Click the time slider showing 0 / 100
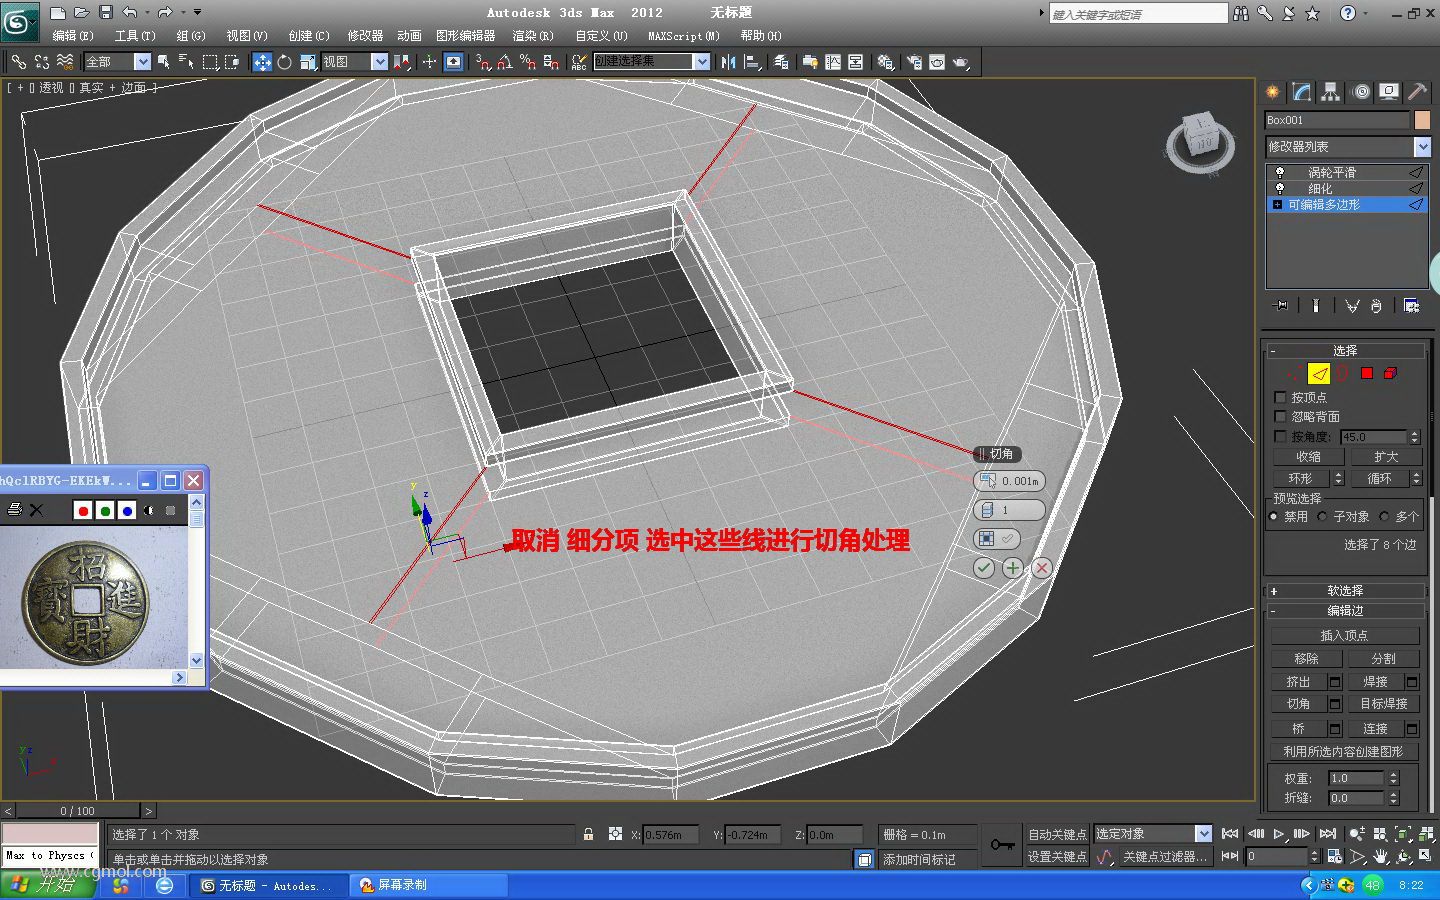 (x=78, y=811)
